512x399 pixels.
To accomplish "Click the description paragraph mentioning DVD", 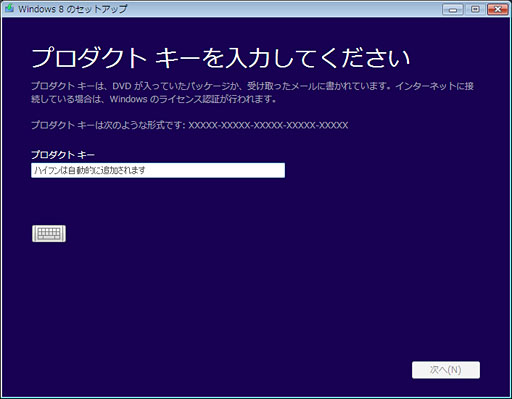I will (x=252, y=92).
